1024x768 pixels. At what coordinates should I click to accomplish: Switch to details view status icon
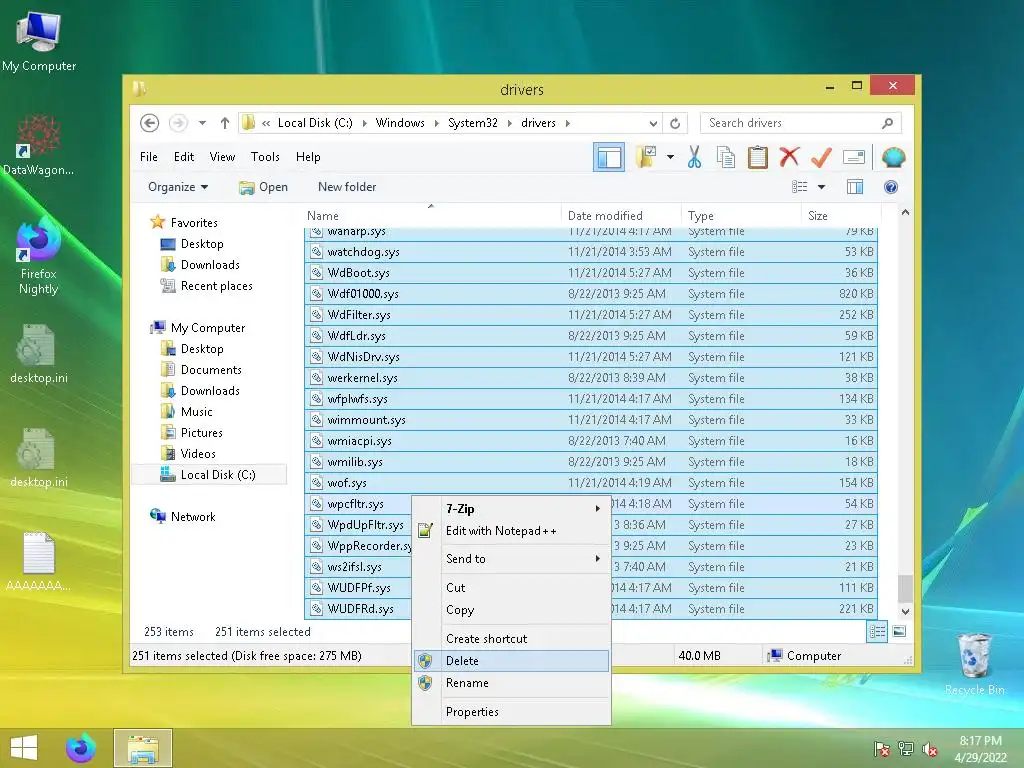(877, 631)
